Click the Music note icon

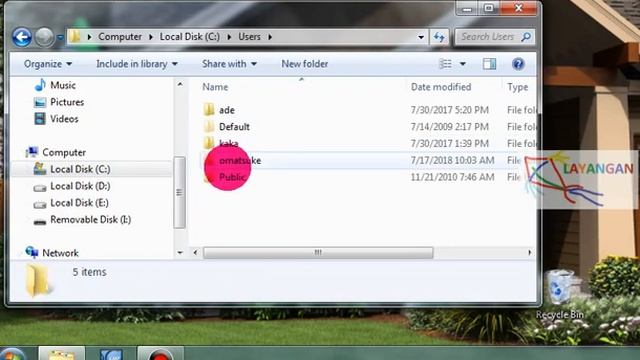point(40,85)
